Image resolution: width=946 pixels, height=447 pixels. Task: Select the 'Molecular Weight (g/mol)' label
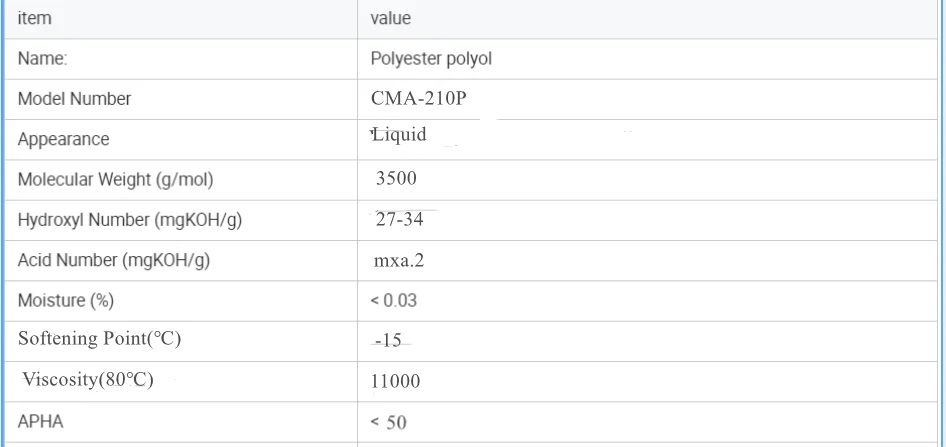115,180
